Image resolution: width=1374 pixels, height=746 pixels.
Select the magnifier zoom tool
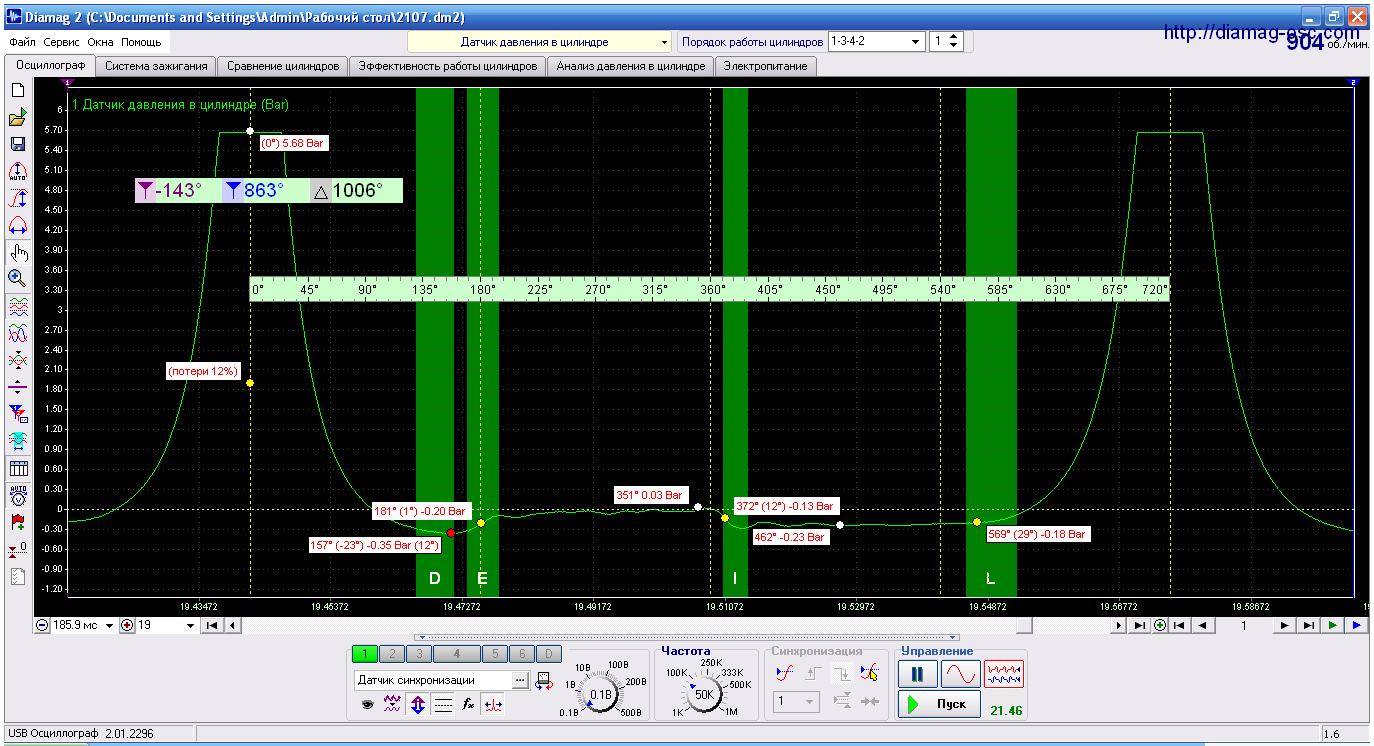(17, 278)
